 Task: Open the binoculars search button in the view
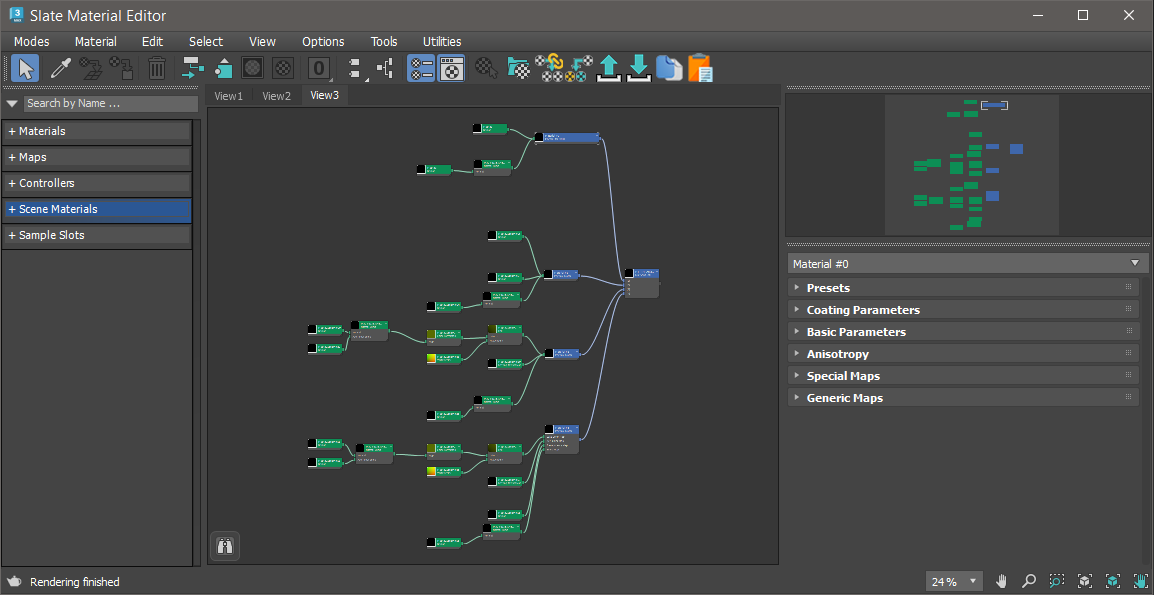coord(225,546)
